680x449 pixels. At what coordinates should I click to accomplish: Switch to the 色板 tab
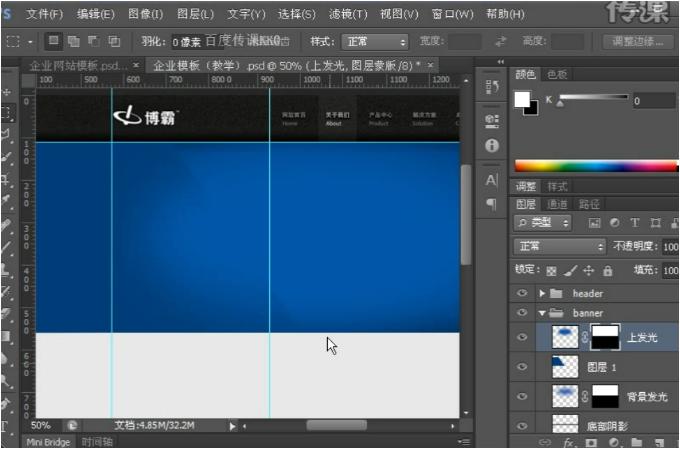tap(557, 75)
